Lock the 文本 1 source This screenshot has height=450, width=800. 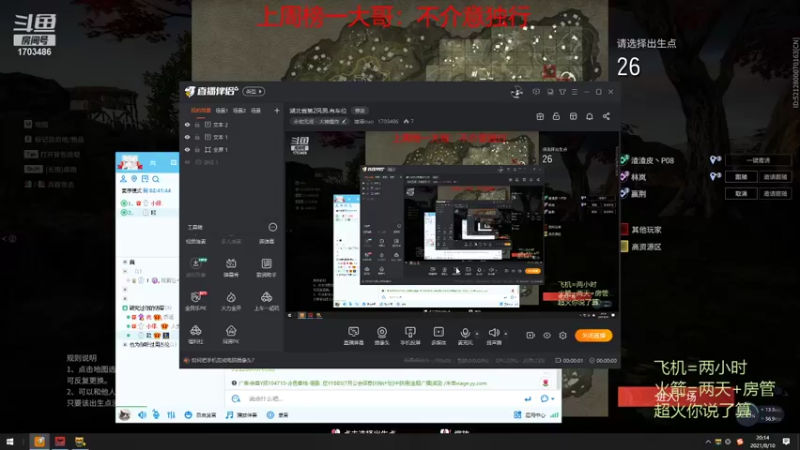197,137
